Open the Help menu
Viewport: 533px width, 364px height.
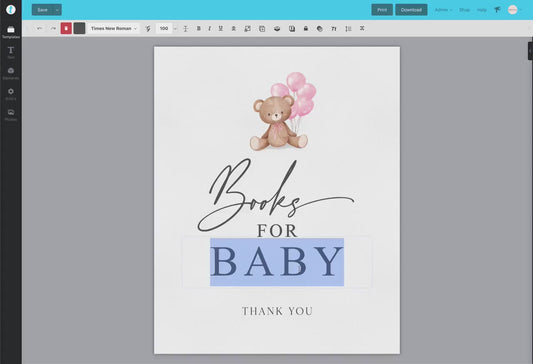click(x=481, y=10)
